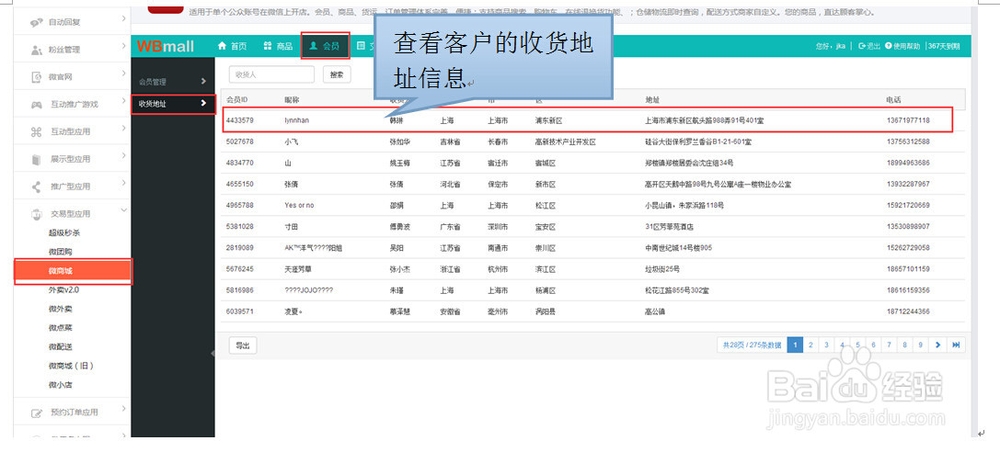Select 超级秒杀 in the sidebar

64,233
